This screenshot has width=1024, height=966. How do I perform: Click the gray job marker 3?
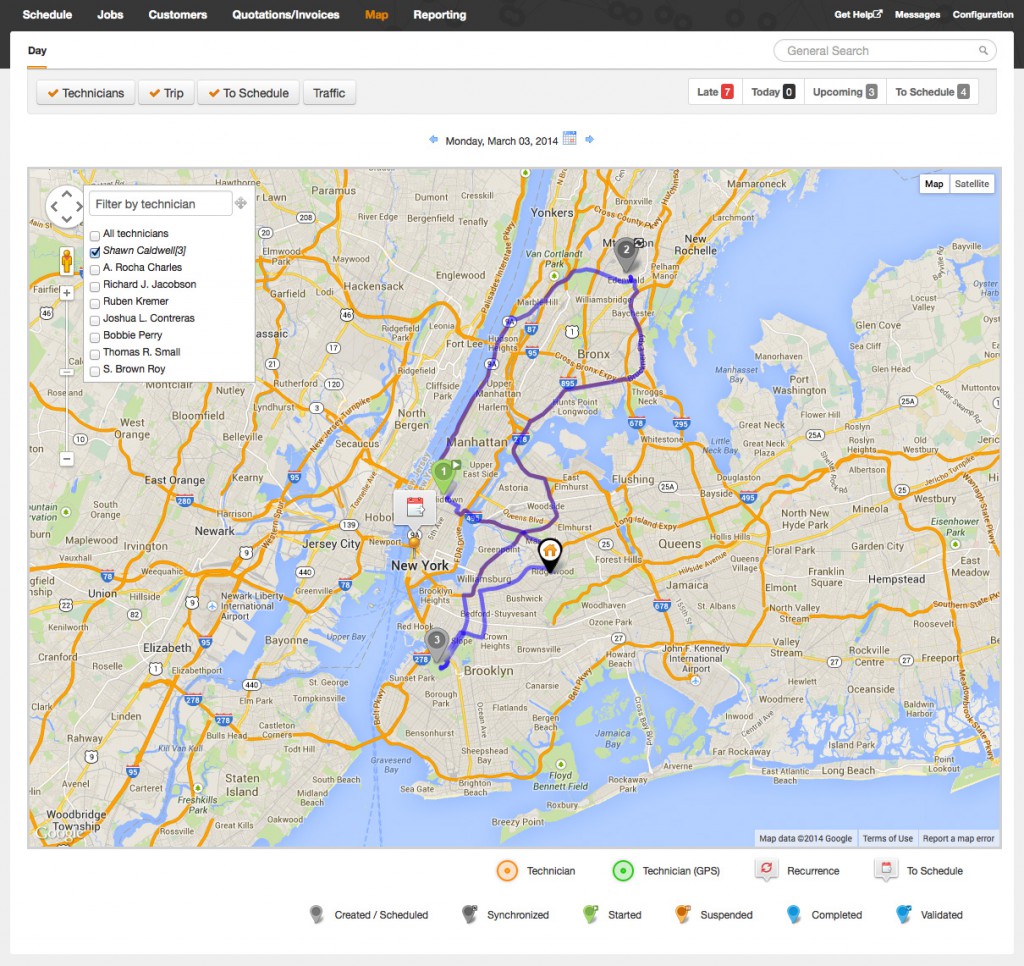(436, 645)
